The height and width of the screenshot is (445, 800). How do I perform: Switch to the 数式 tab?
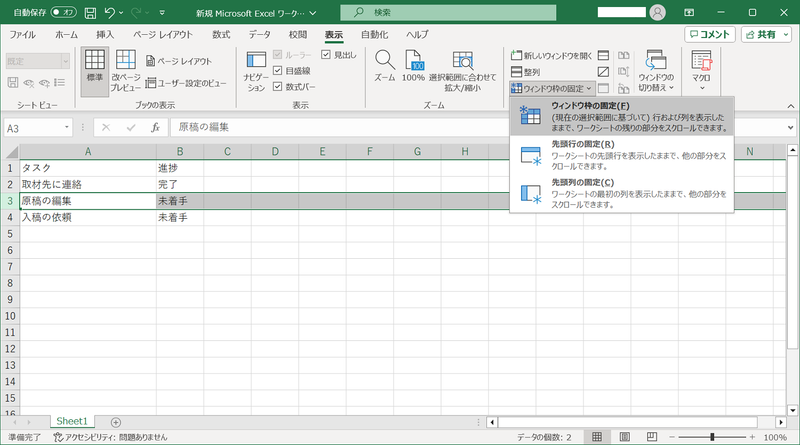(x=221, y=35)
